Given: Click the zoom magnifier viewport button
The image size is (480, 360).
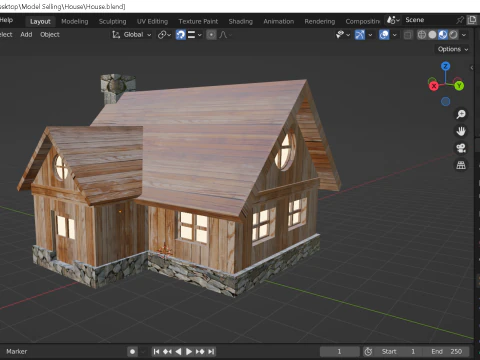Looking at the screenshot, I should (x=461, y=114).
